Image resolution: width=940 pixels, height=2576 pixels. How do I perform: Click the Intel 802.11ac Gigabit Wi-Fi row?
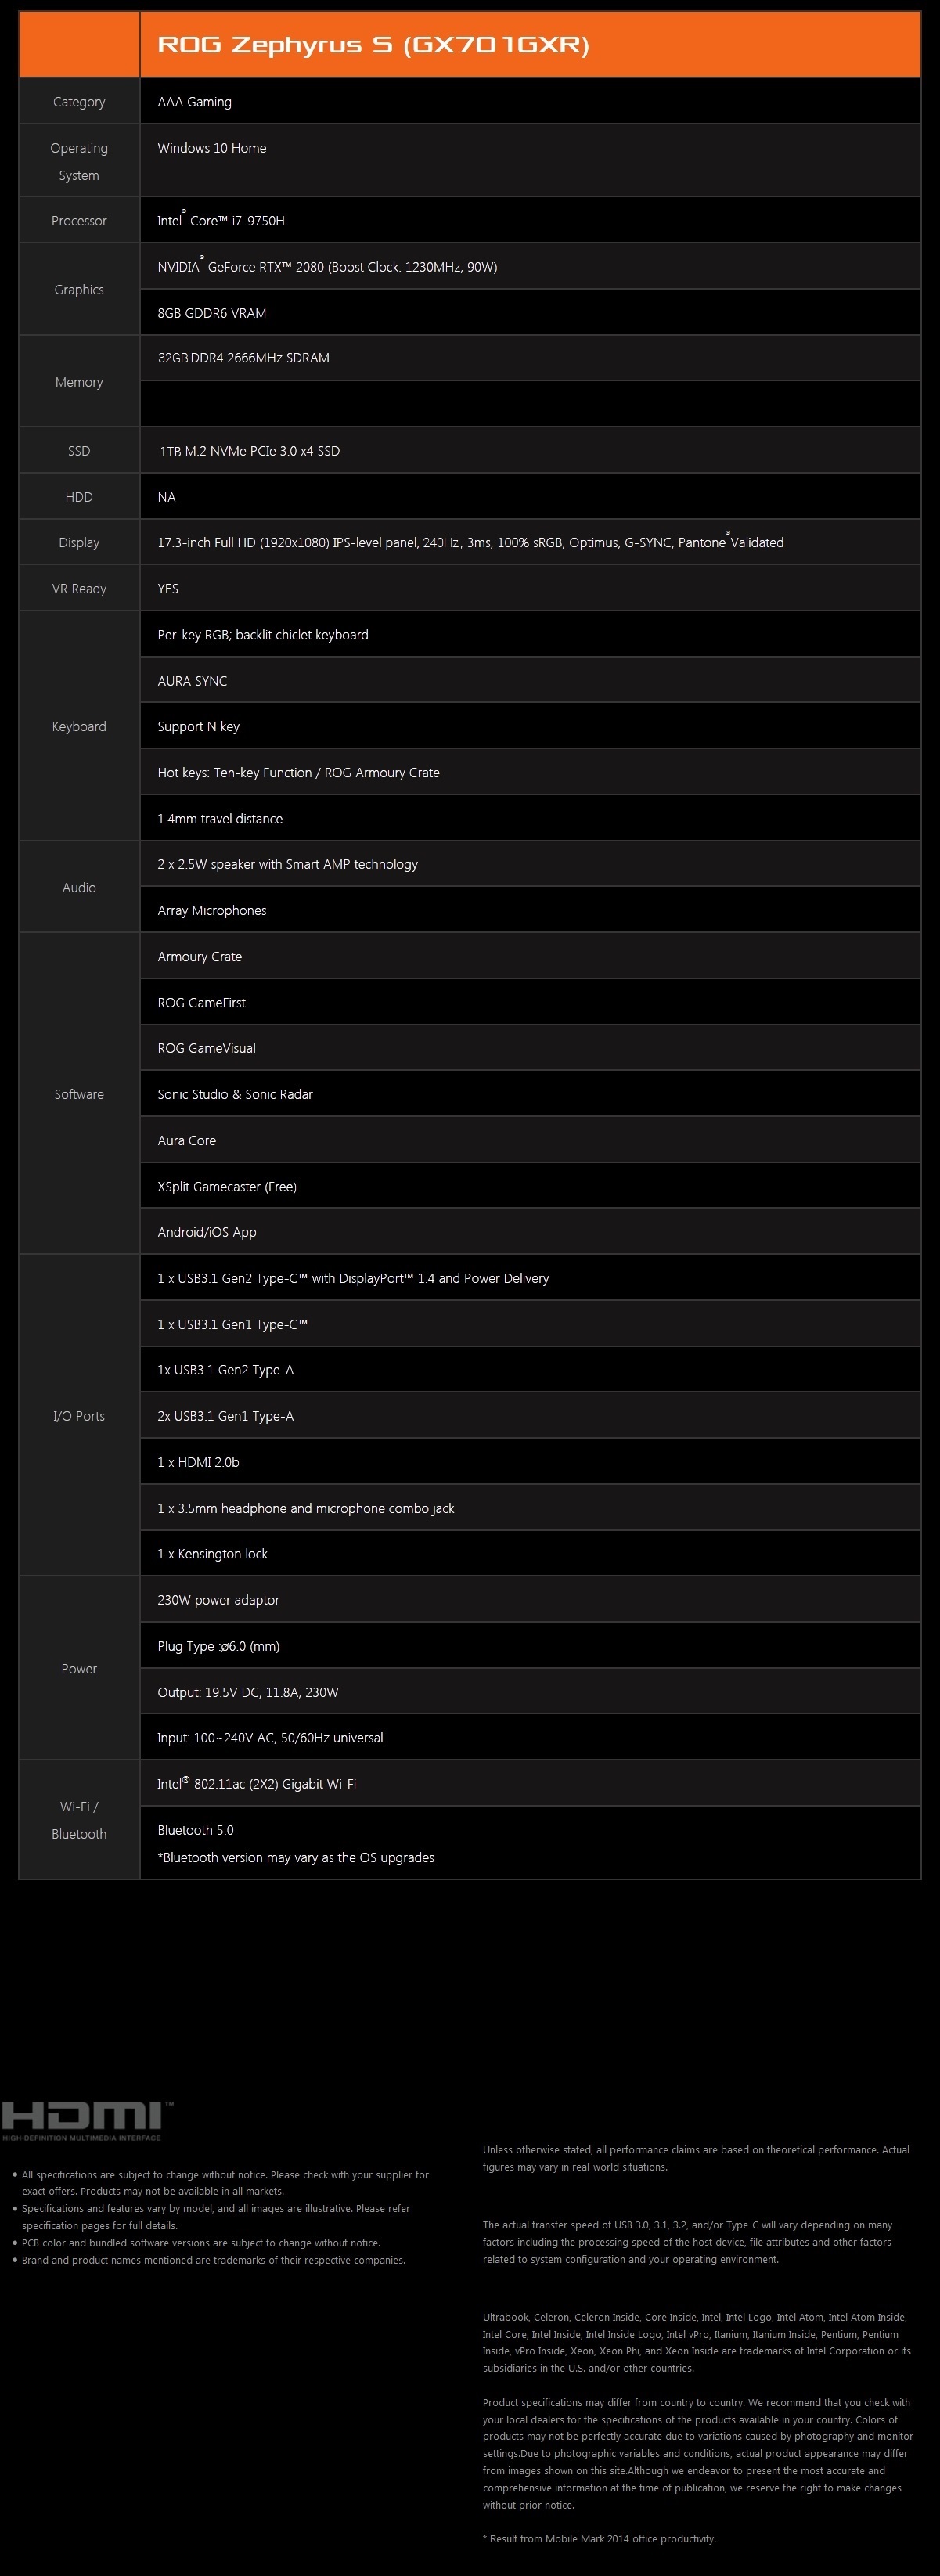[x=530, y=1784]
